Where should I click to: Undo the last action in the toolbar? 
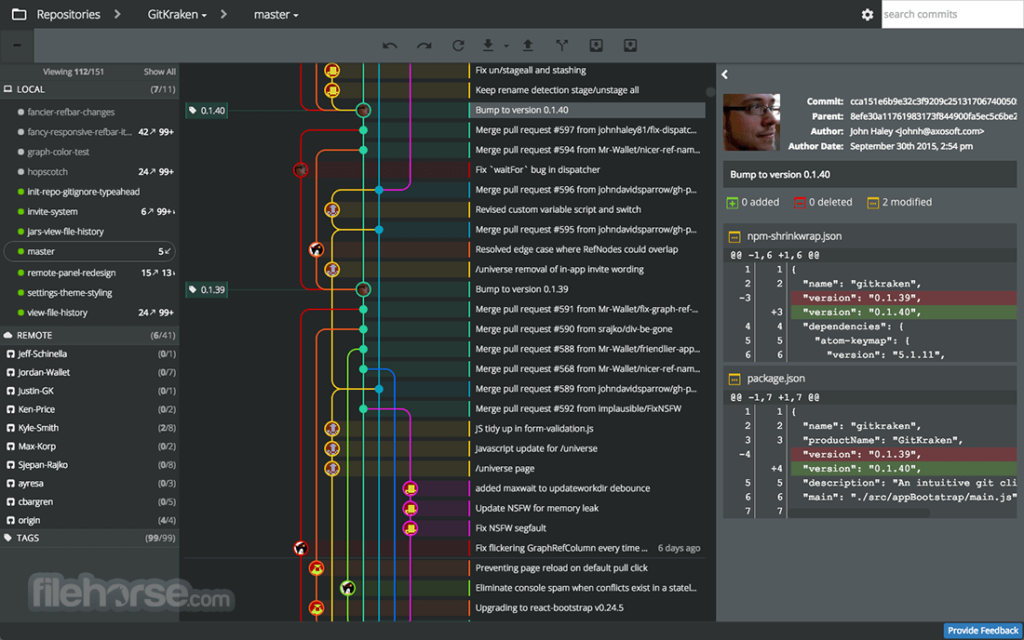coord(389,45)
